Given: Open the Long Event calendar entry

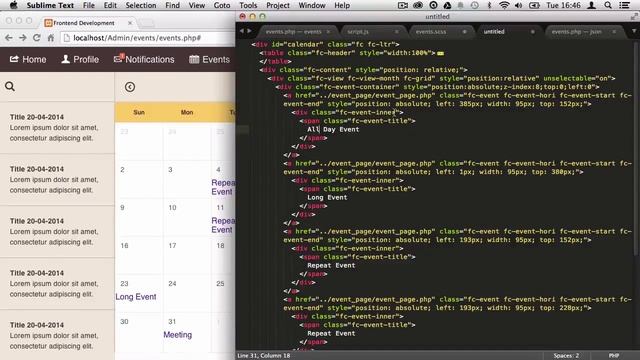Looking at the screenshot, I should 136,297.
